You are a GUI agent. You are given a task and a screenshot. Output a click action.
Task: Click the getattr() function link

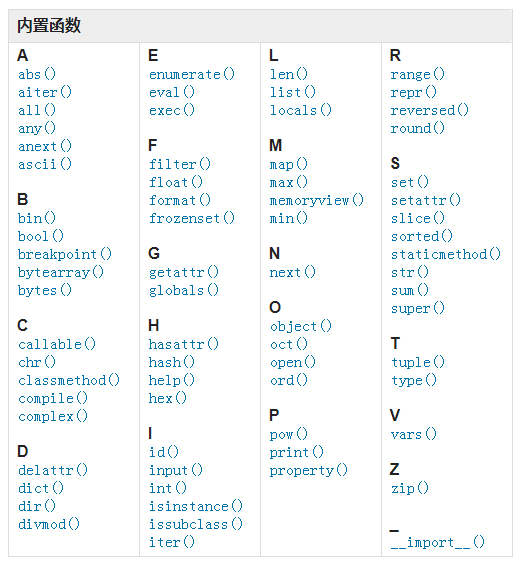(183, 272)
